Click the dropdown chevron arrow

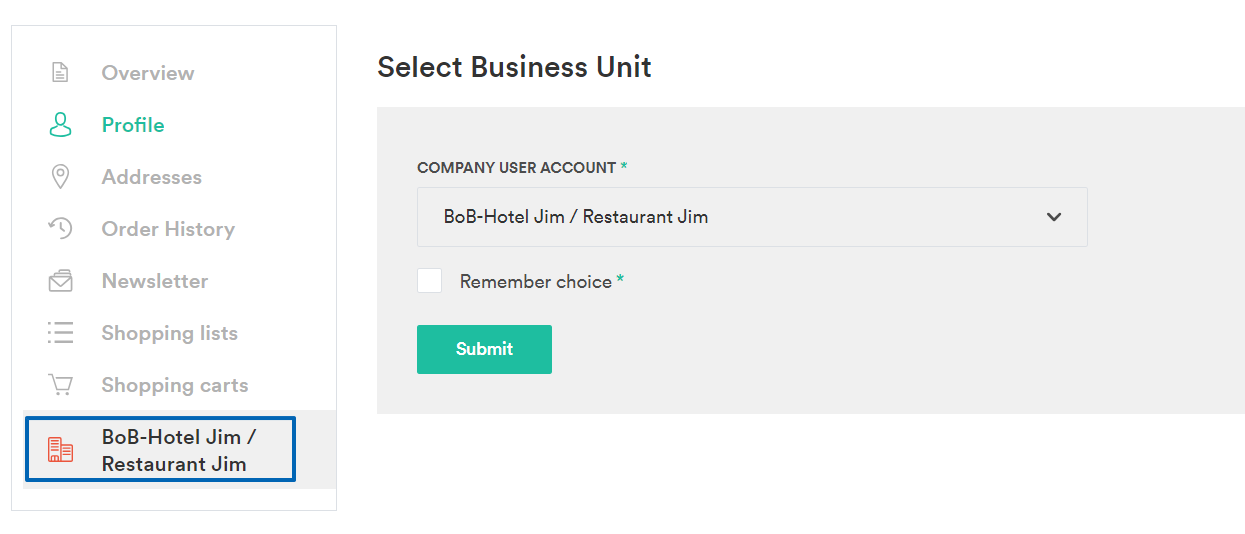pyautogui.click(x=1053, y=217)
